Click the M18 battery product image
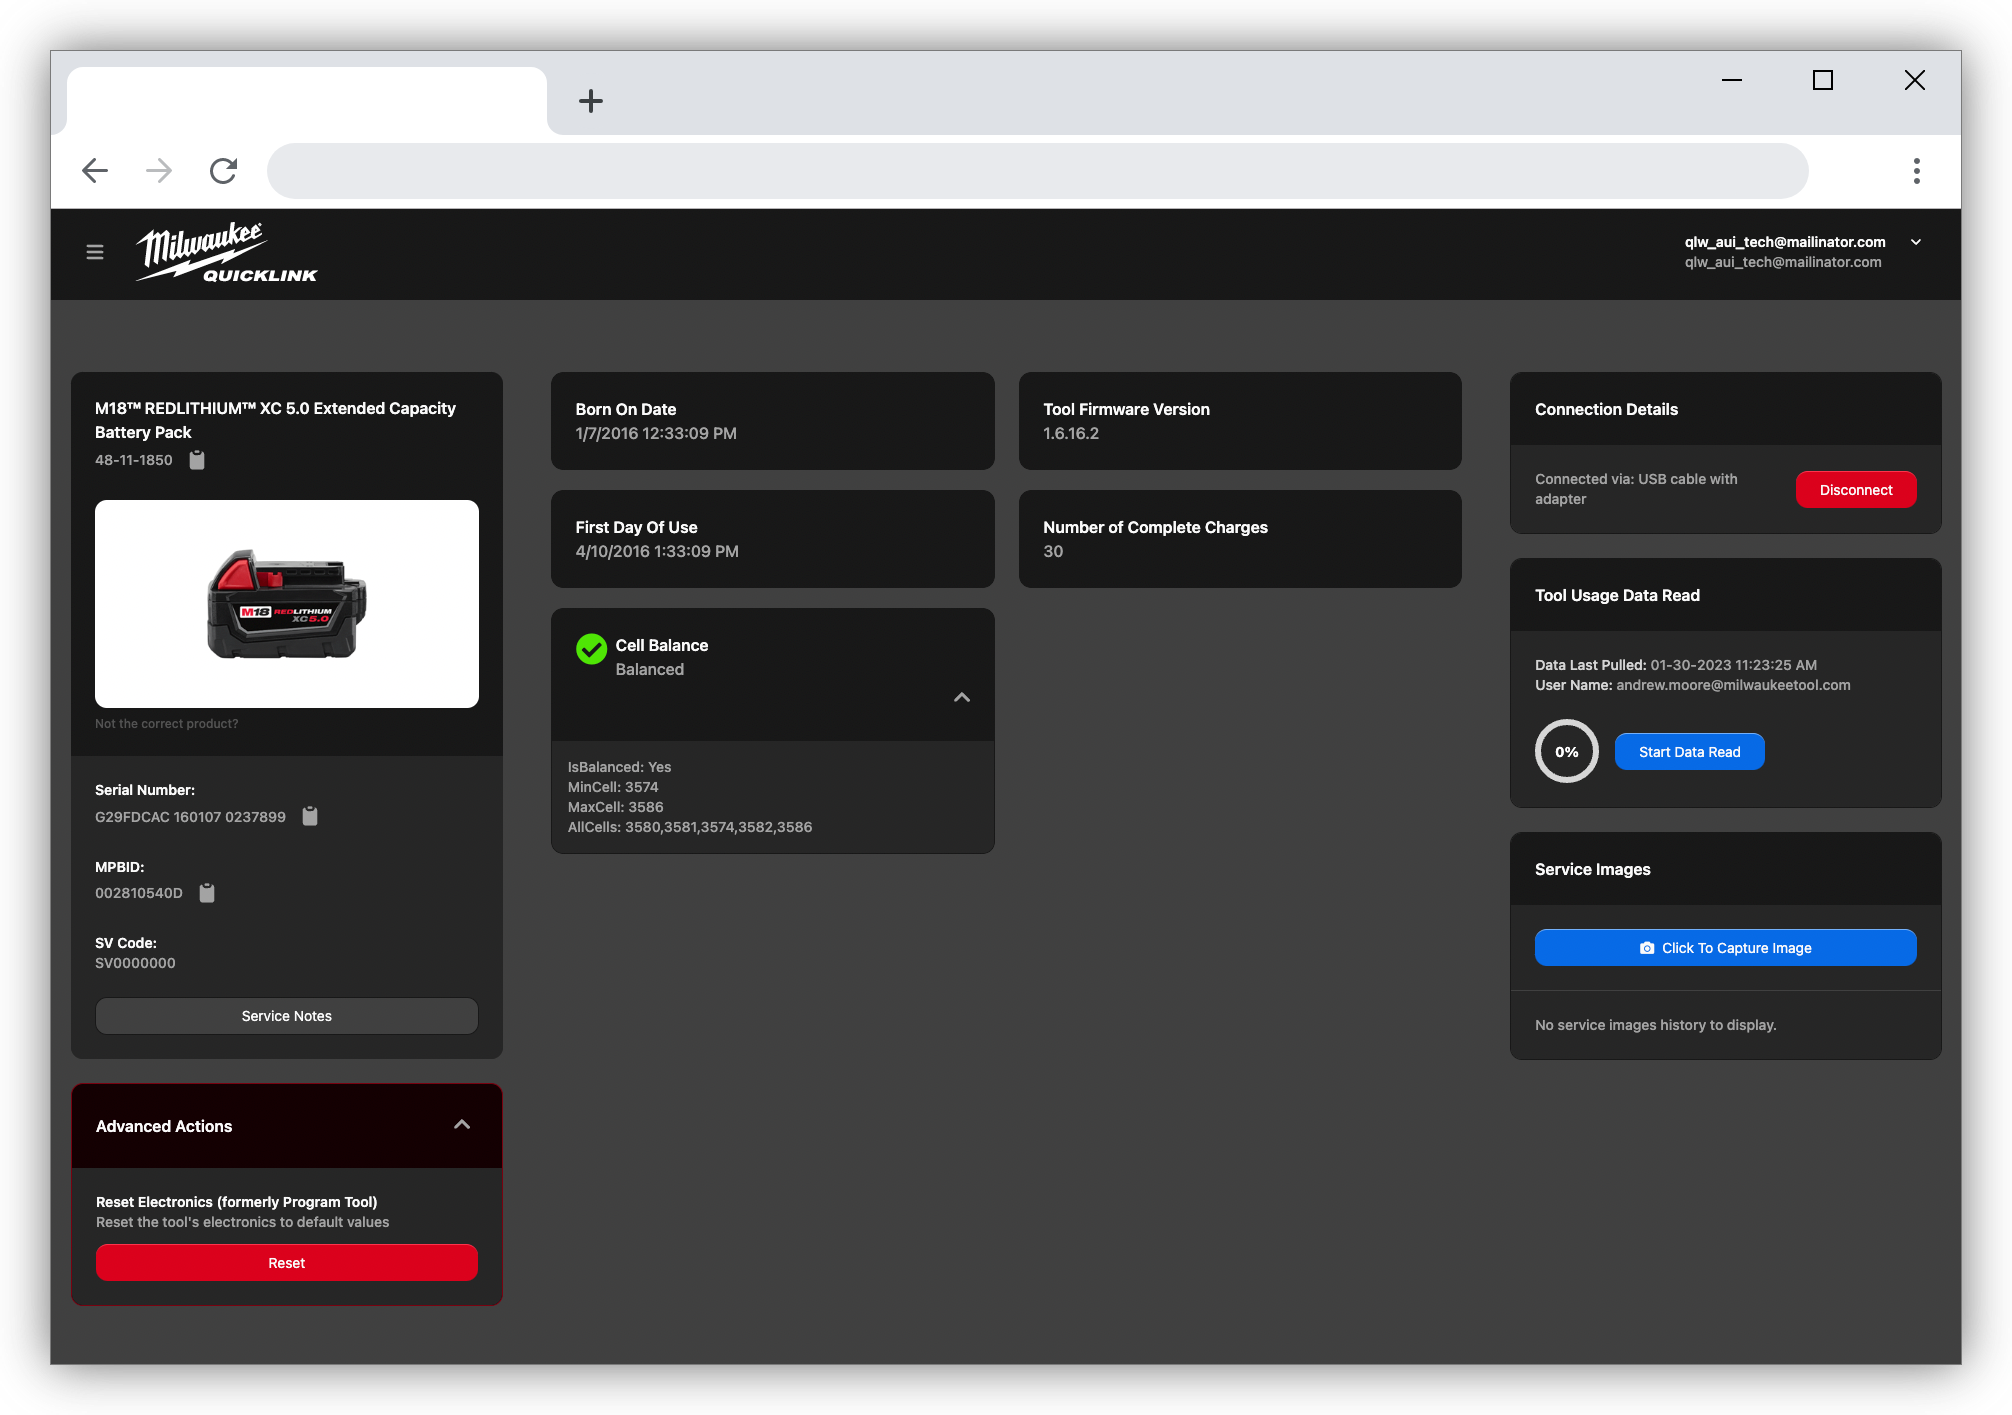Image resolution: width=2012 pixels, height=1415 pixels. point(287,604)
